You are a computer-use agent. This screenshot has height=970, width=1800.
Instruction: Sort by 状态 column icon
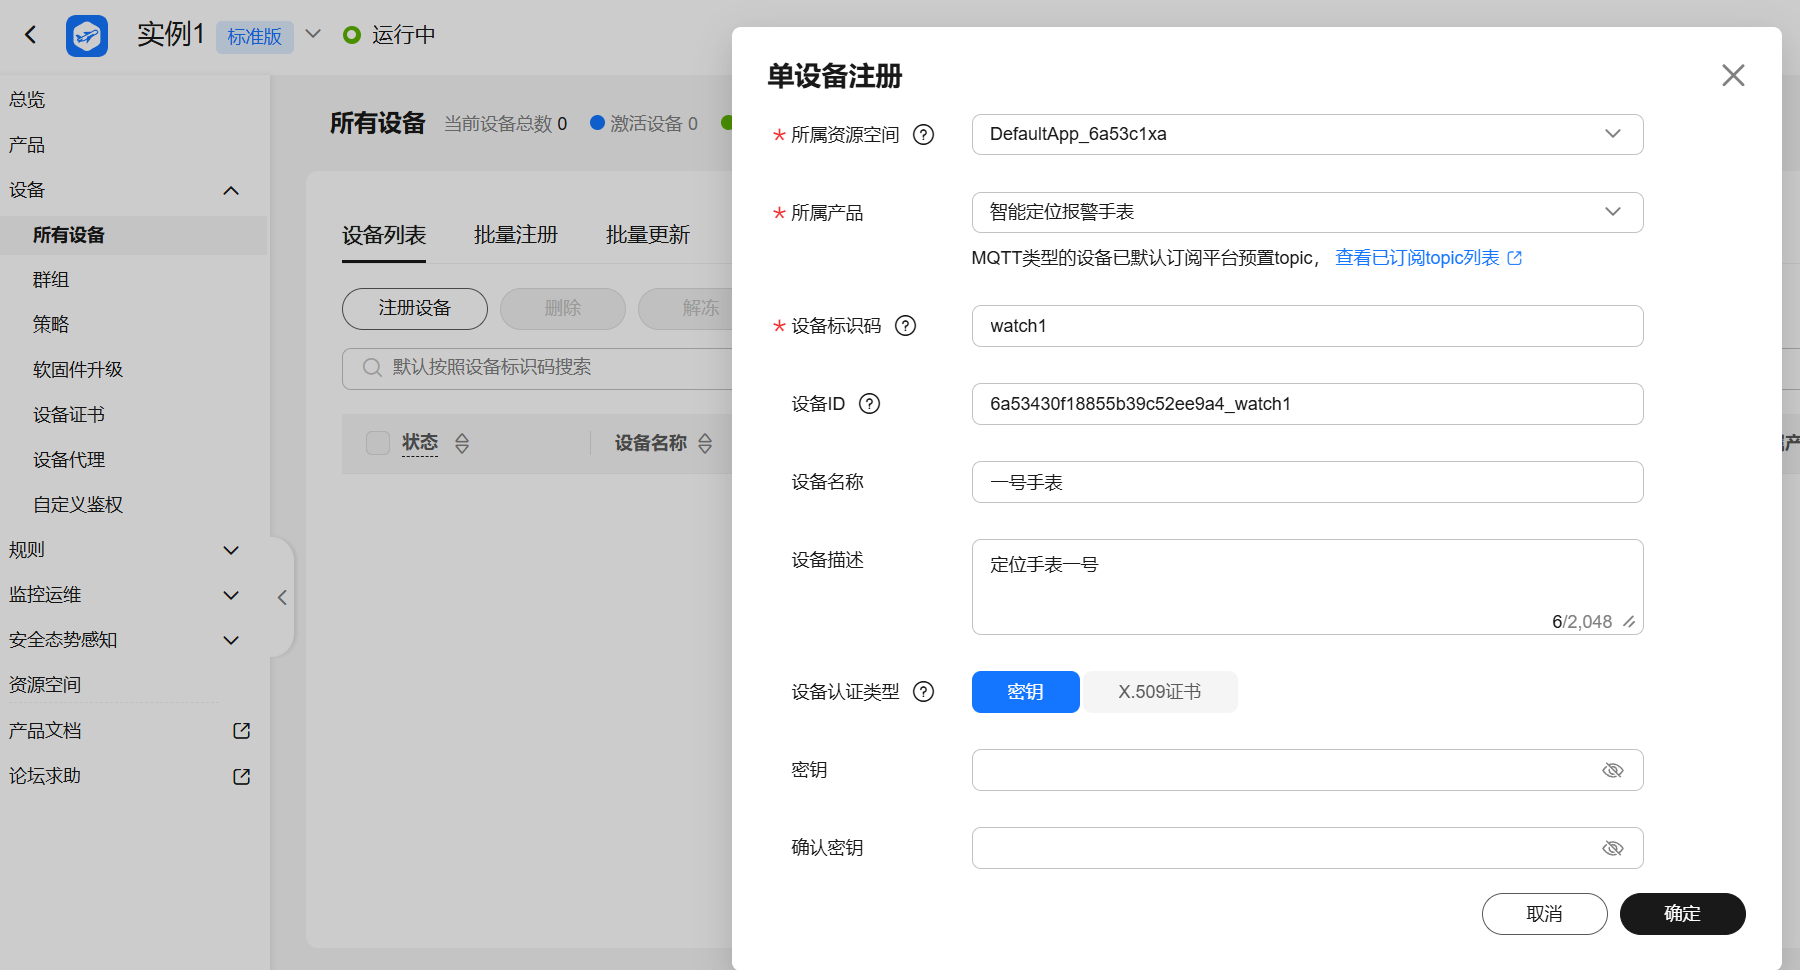[462, 443]
